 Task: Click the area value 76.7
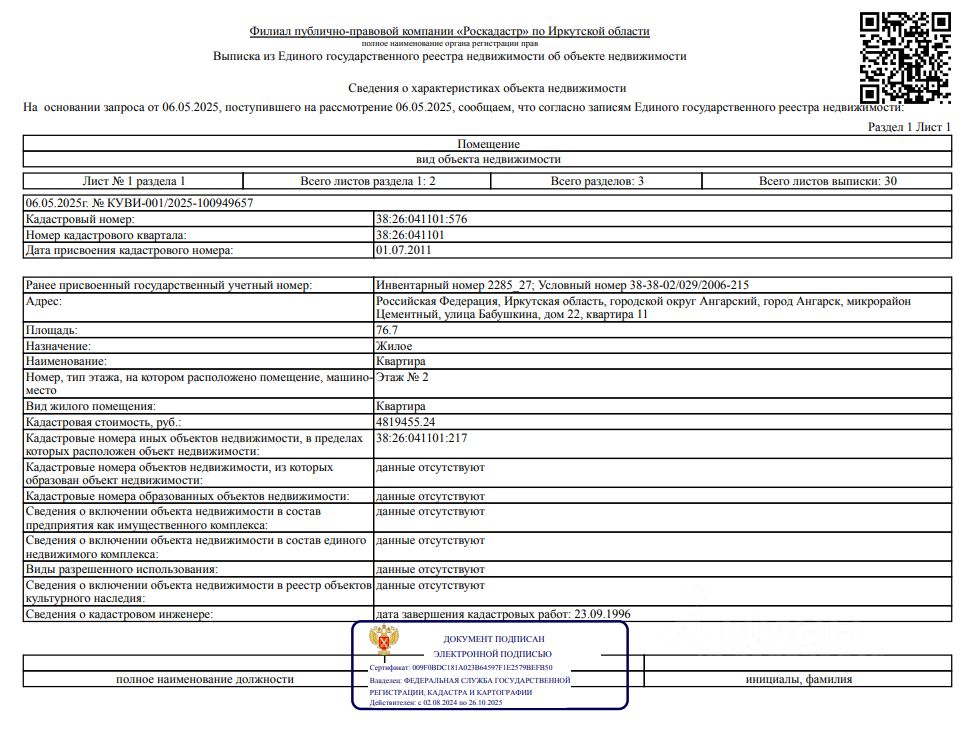coord(386,330)
